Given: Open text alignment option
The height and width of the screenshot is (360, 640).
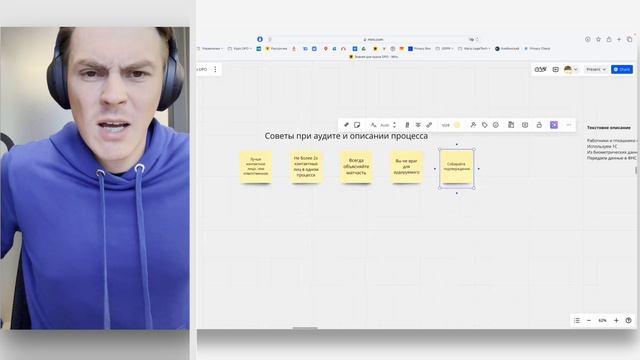Looking at the screenshot, I should (x=418, y=125).
